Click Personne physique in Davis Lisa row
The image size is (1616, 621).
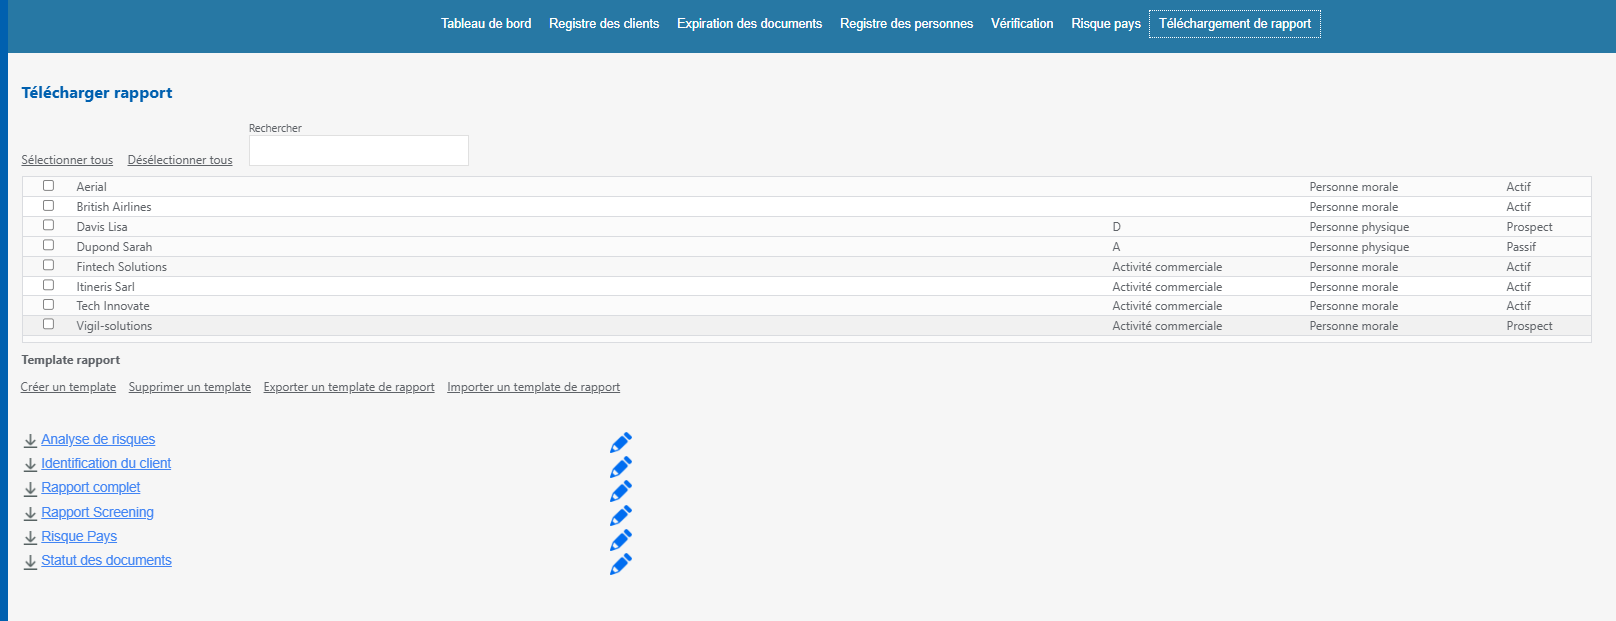click(1359, 227)
